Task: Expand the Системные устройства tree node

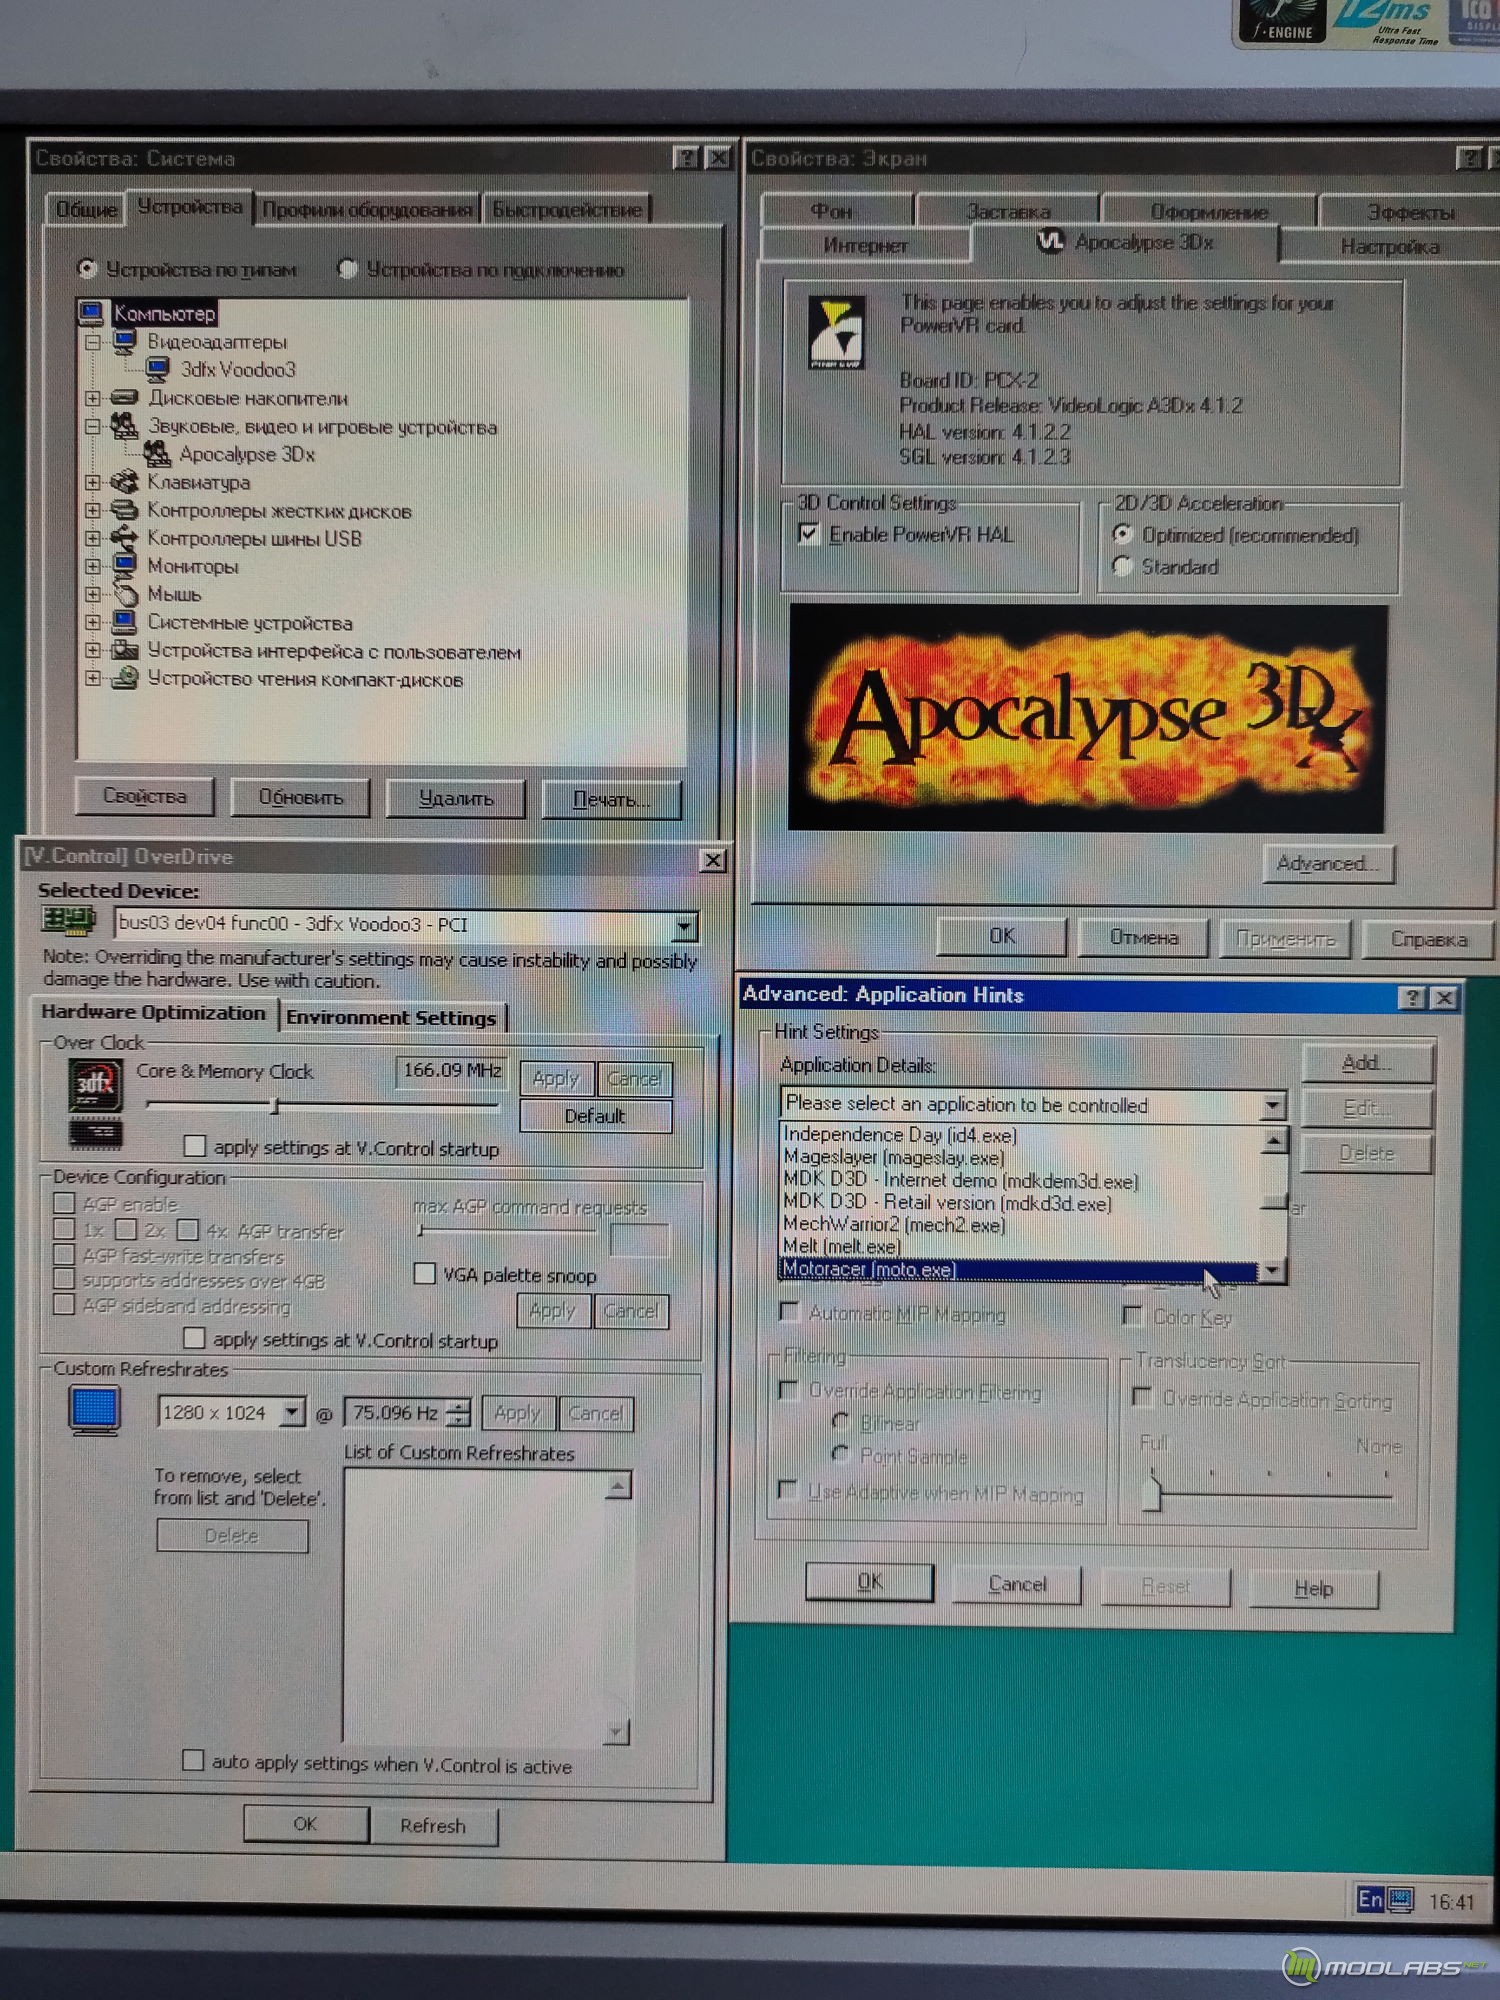Action: (92, 622)
